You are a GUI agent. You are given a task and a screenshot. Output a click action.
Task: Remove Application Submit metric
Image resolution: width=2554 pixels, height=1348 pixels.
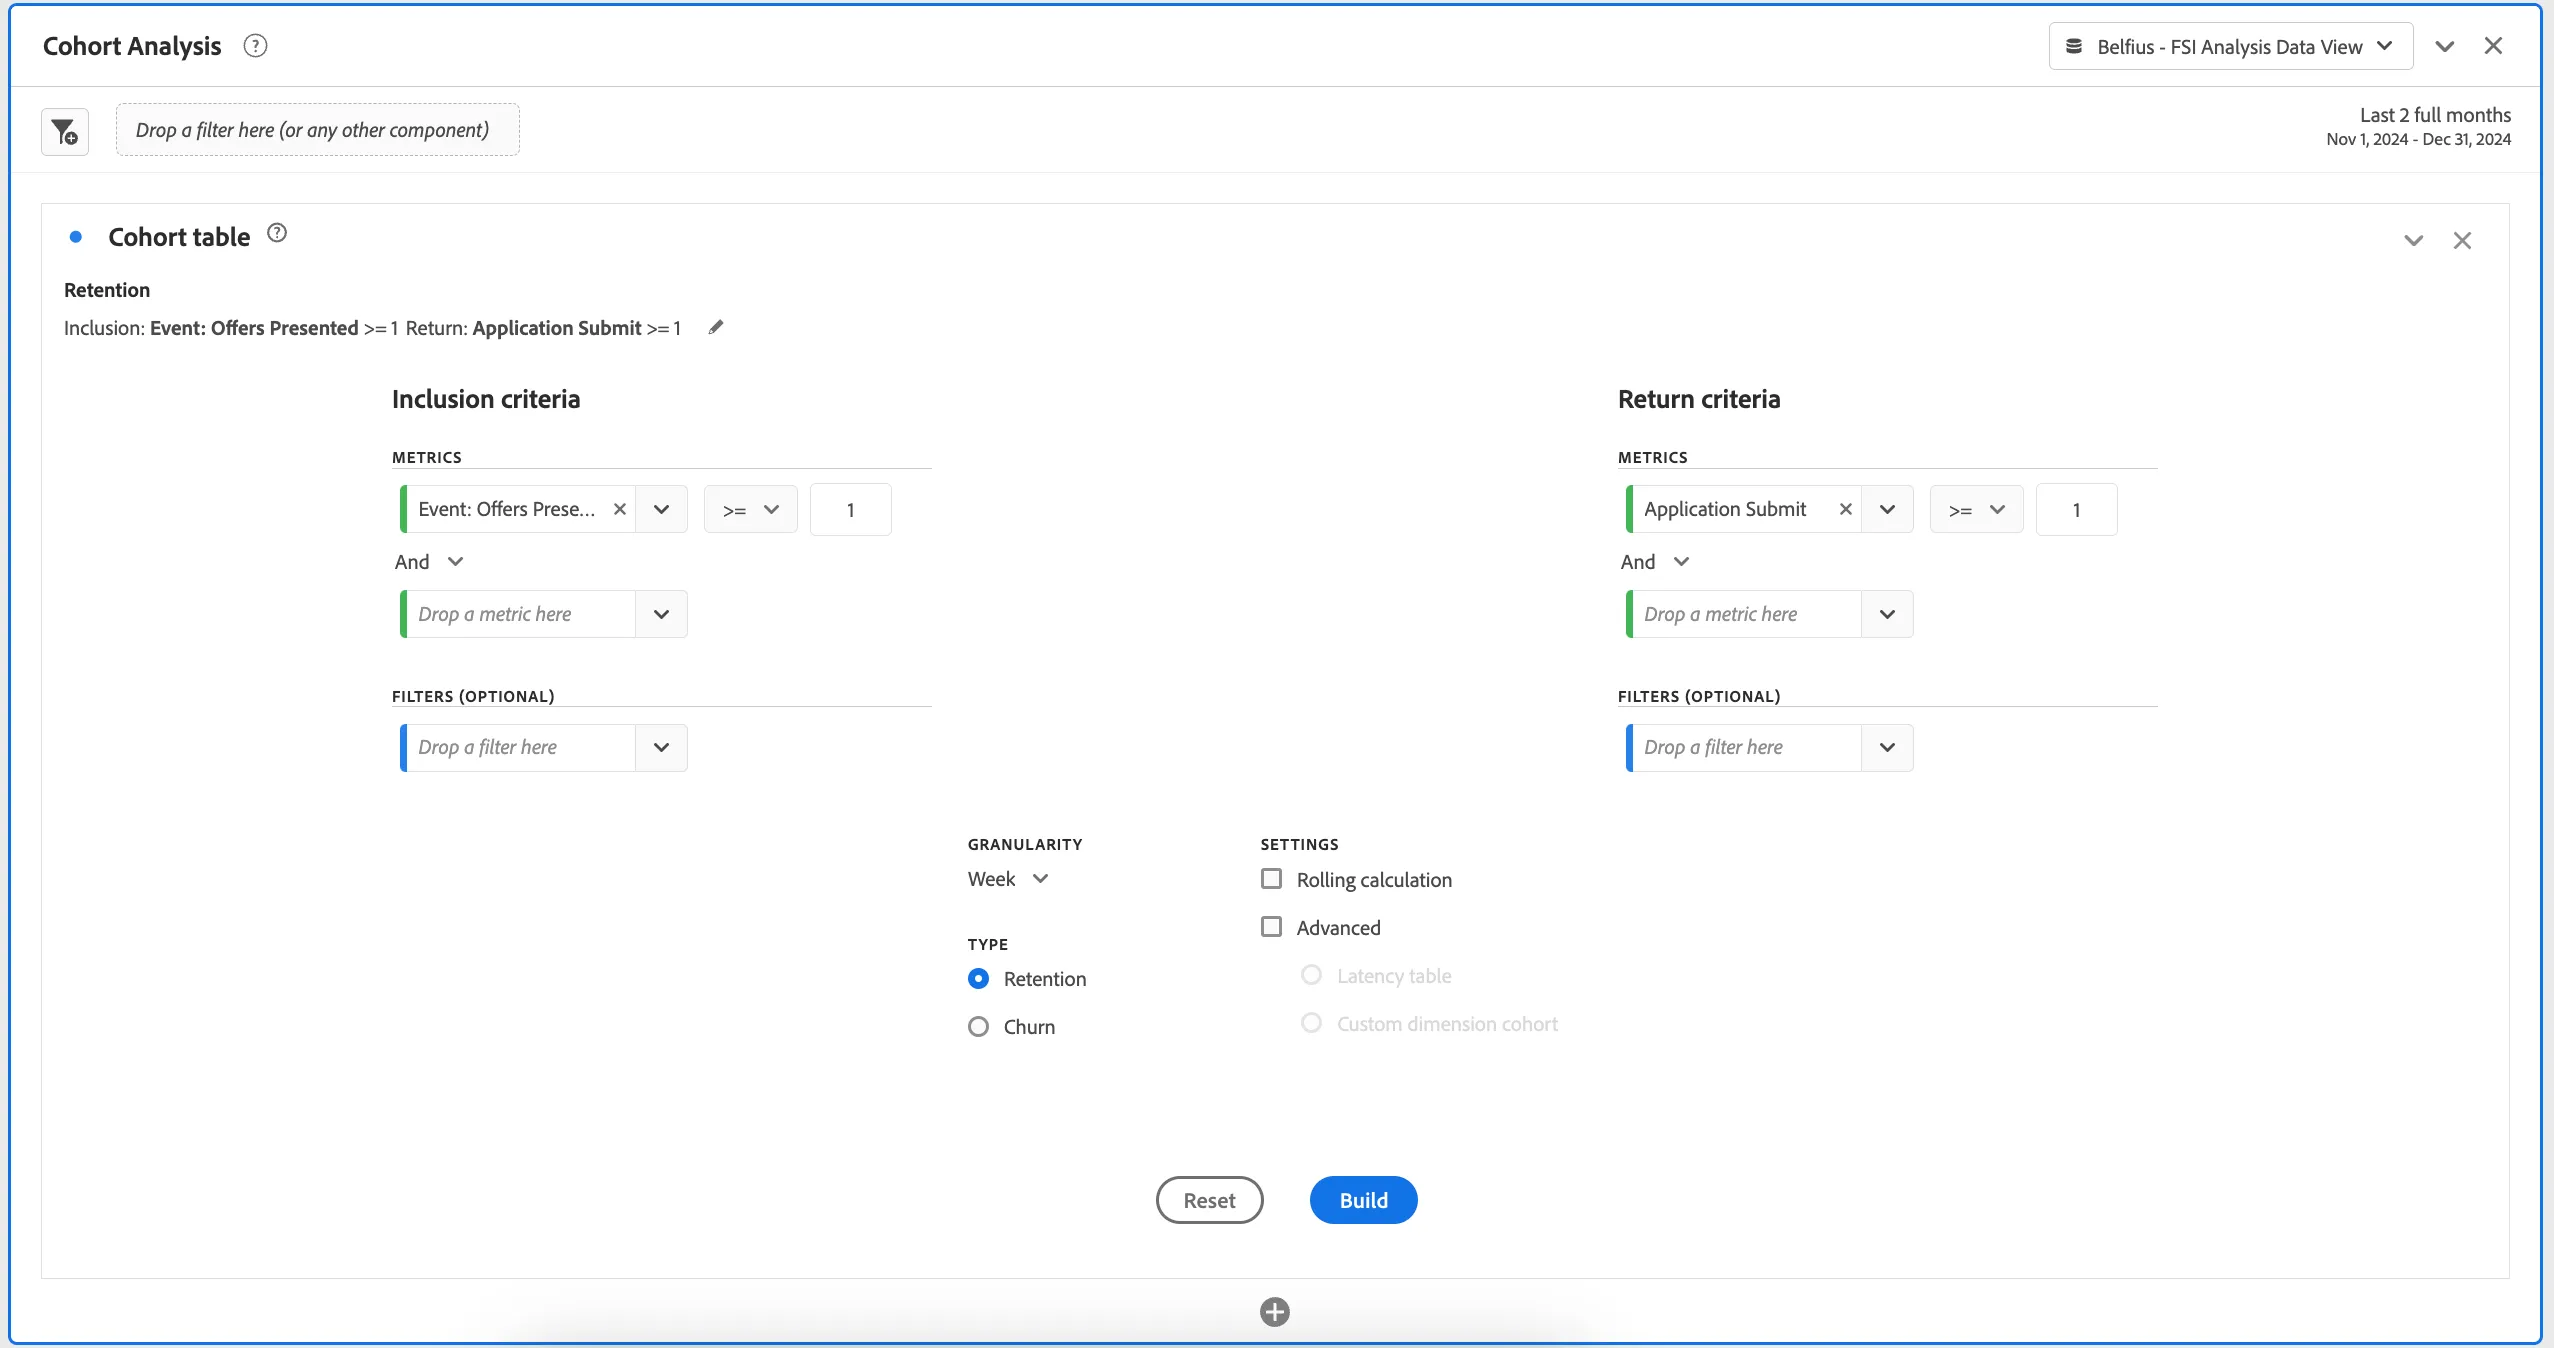pyautogui.click(x=1846, y=509)
